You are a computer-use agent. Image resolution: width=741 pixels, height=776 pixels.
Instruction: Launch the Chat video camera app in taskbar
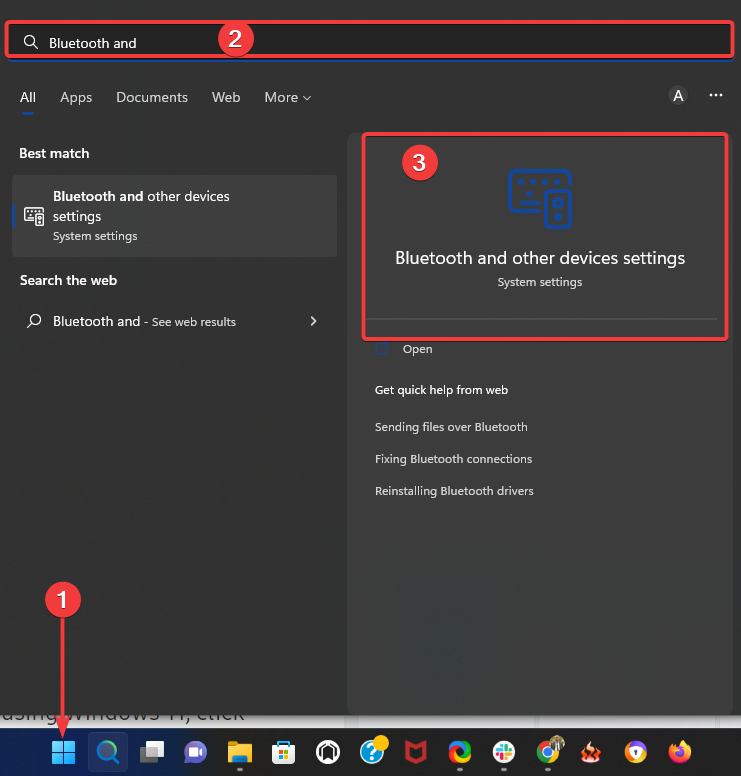(196, 752)
